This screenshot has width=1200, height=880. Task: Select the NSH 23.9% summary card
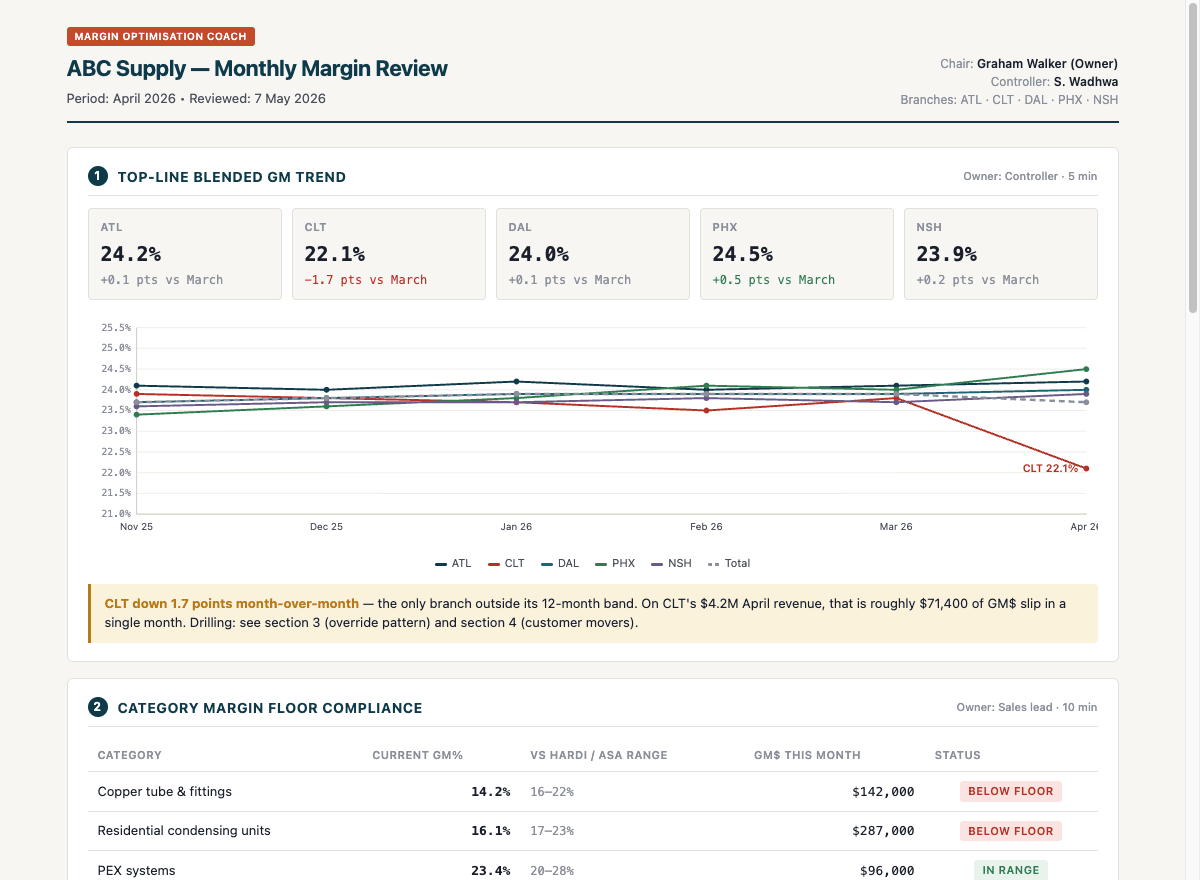point(1001,254)
